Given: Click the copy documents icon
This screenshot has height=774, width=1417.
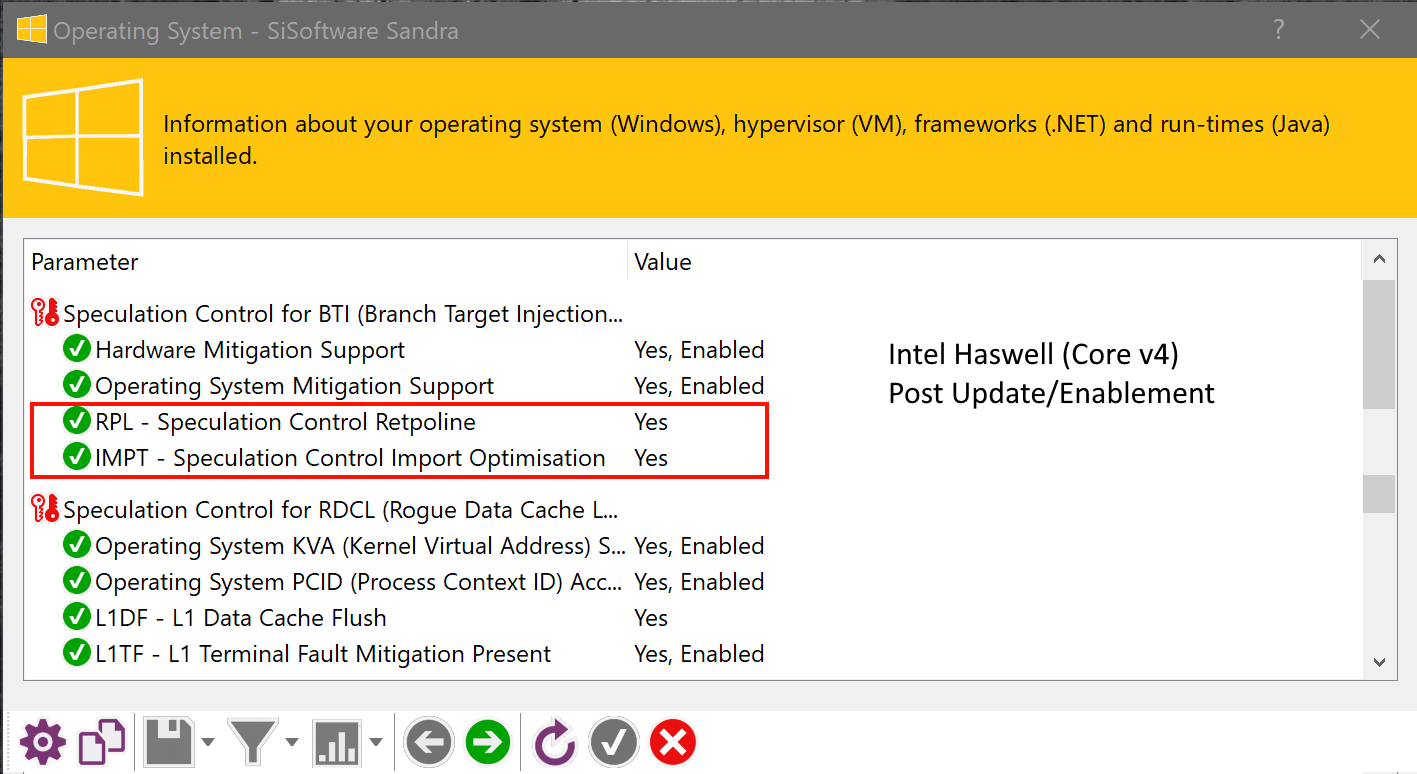Looking at the screenshot, I should coord(103,743).
